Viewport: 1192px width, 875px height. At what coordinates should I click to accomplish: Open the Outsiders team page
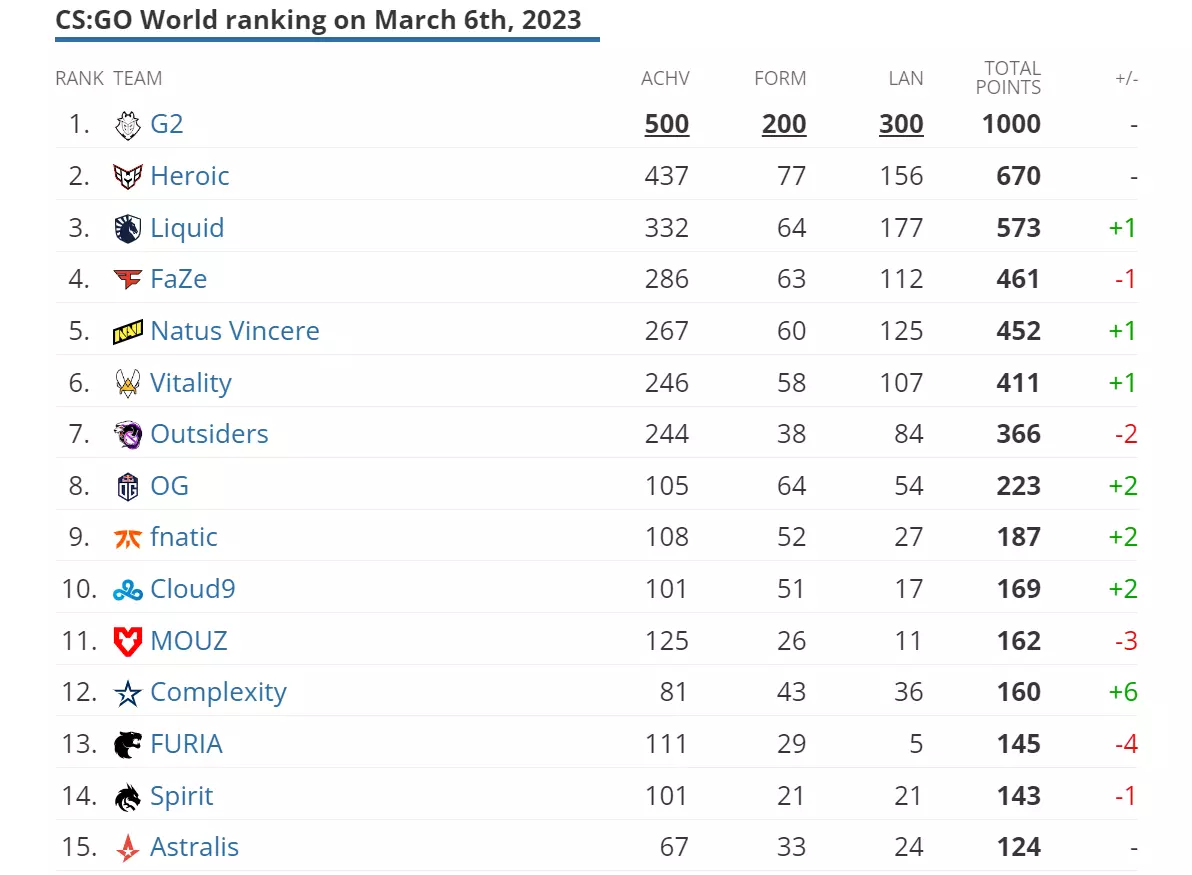[x=209, y=434]
